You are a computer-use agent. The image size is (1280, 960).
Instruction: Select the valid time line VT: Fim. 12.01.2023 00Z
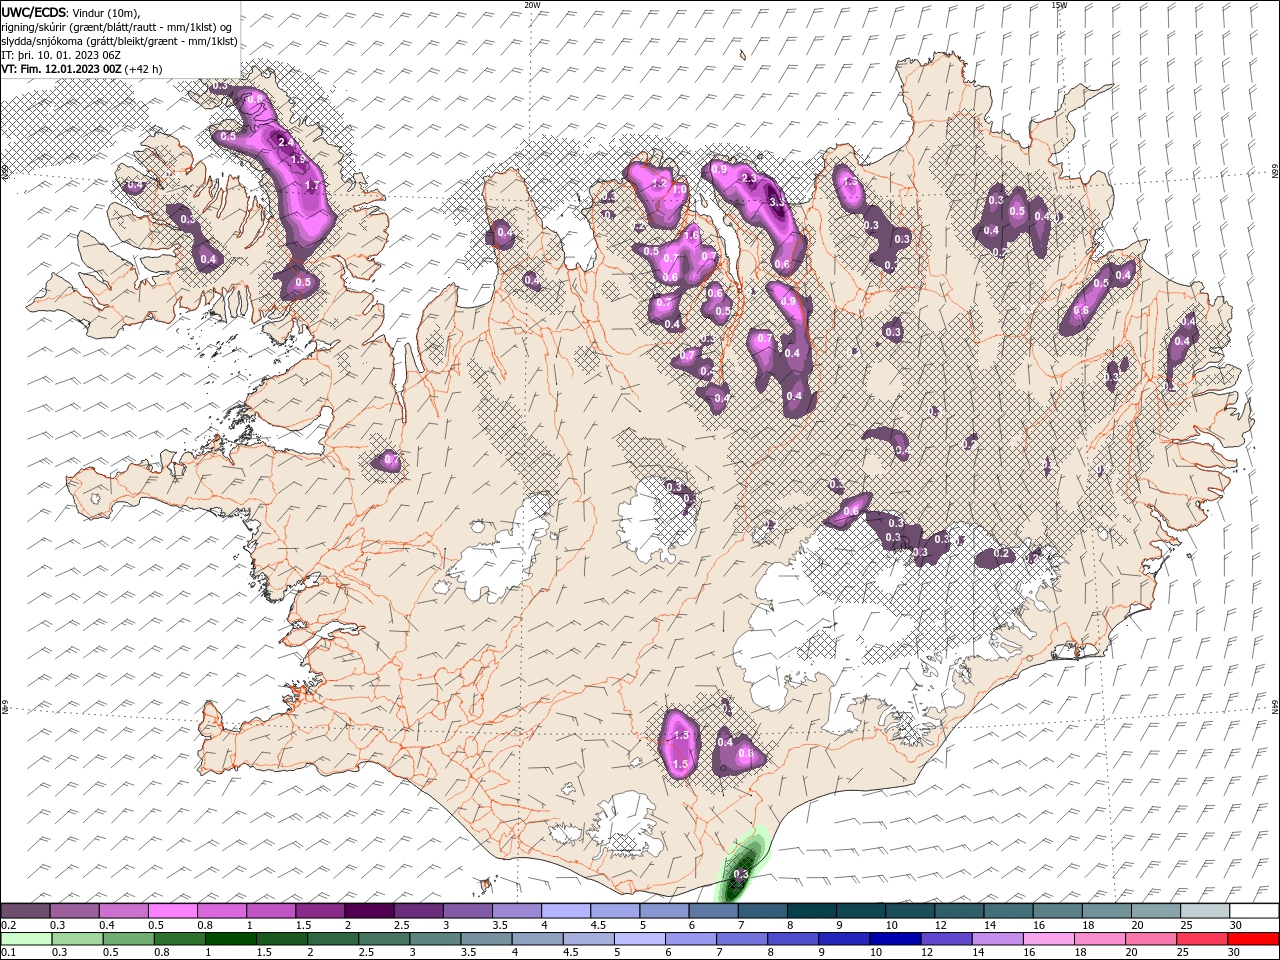(x=61, y=69)
